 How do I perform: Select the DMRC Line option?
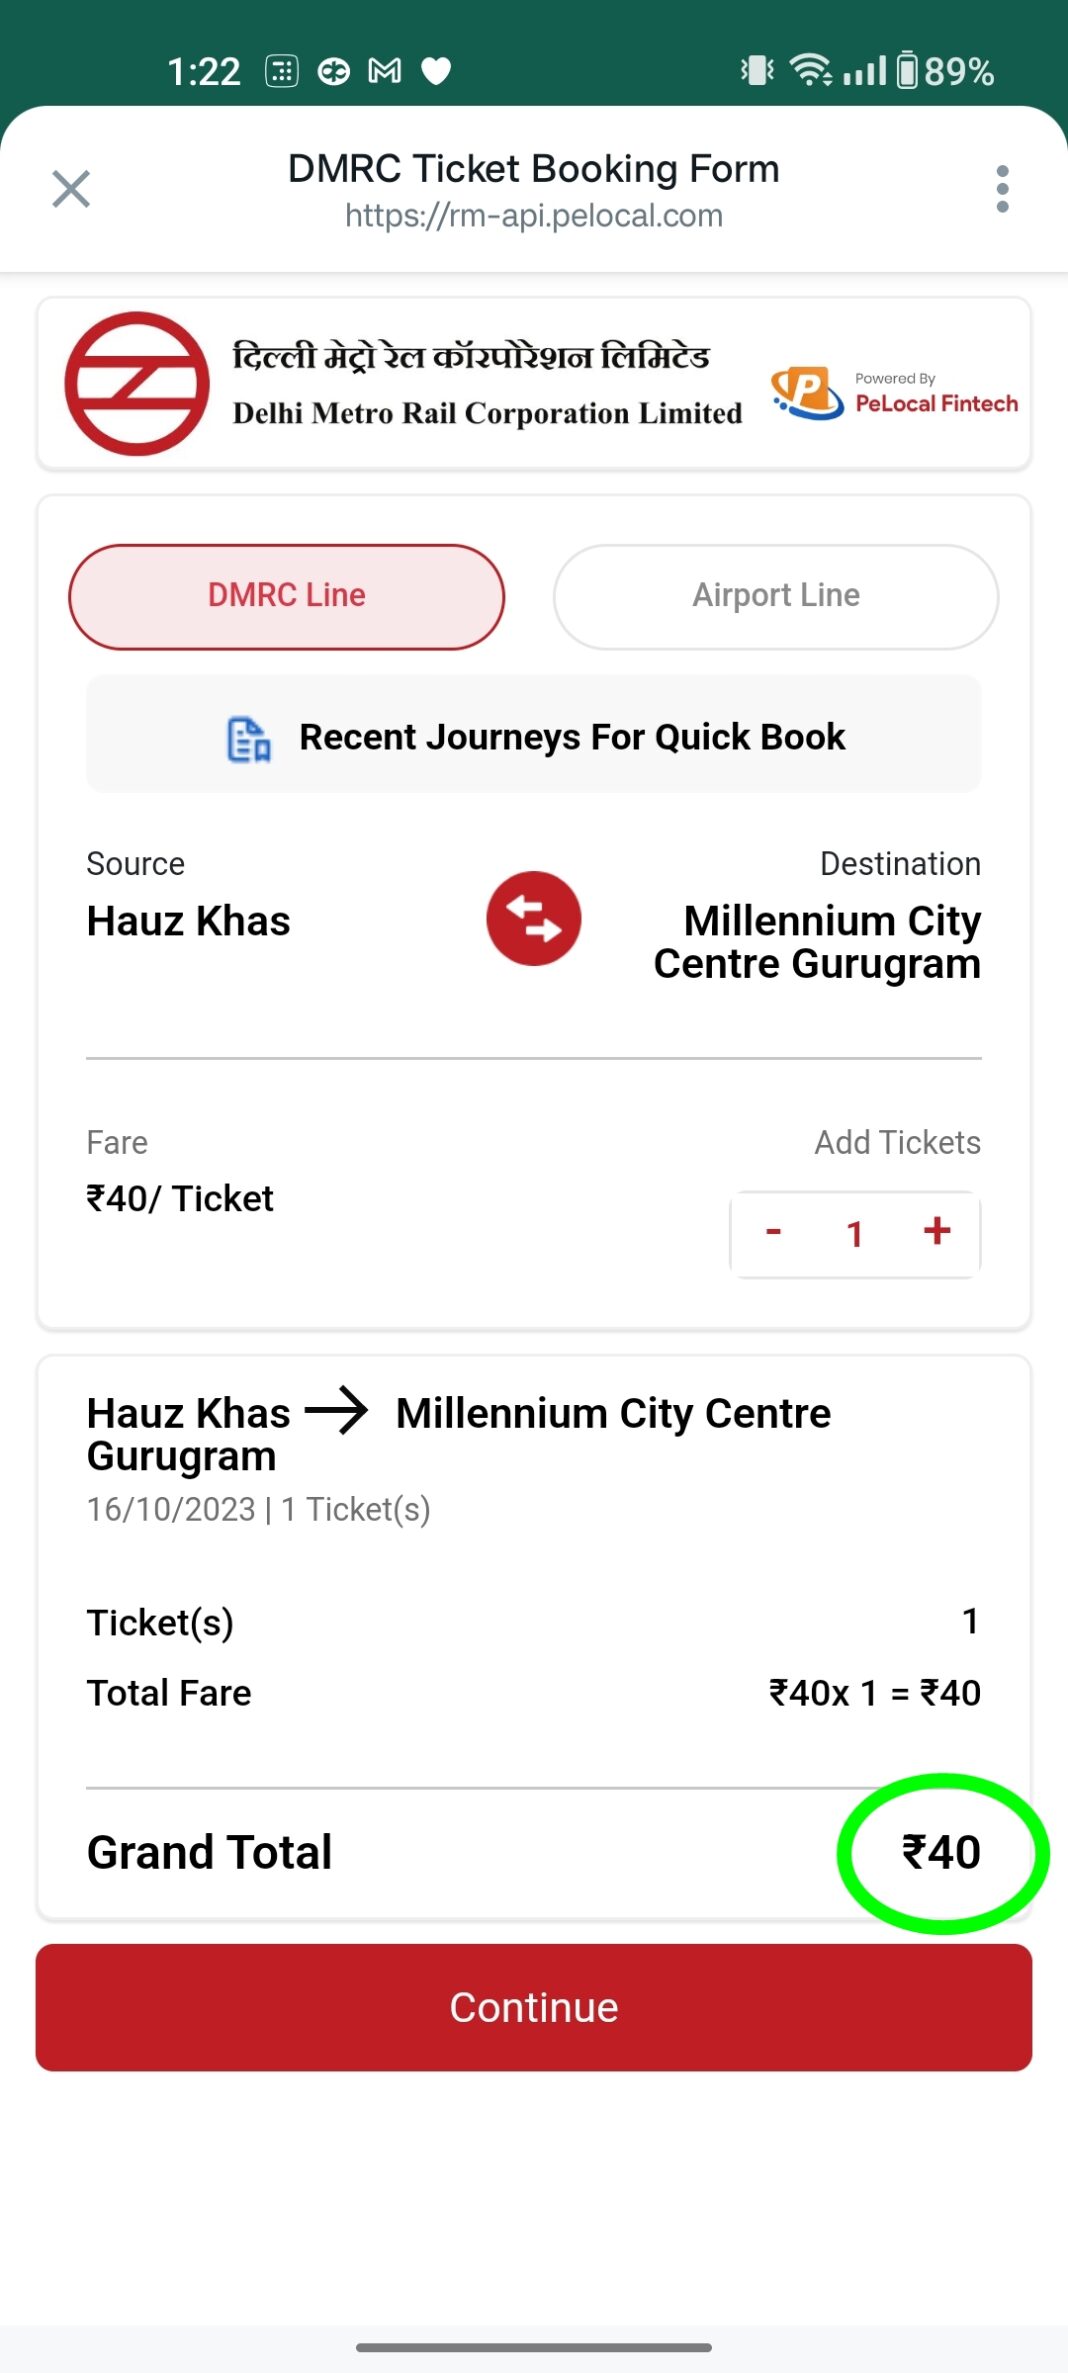pos(286,595)
